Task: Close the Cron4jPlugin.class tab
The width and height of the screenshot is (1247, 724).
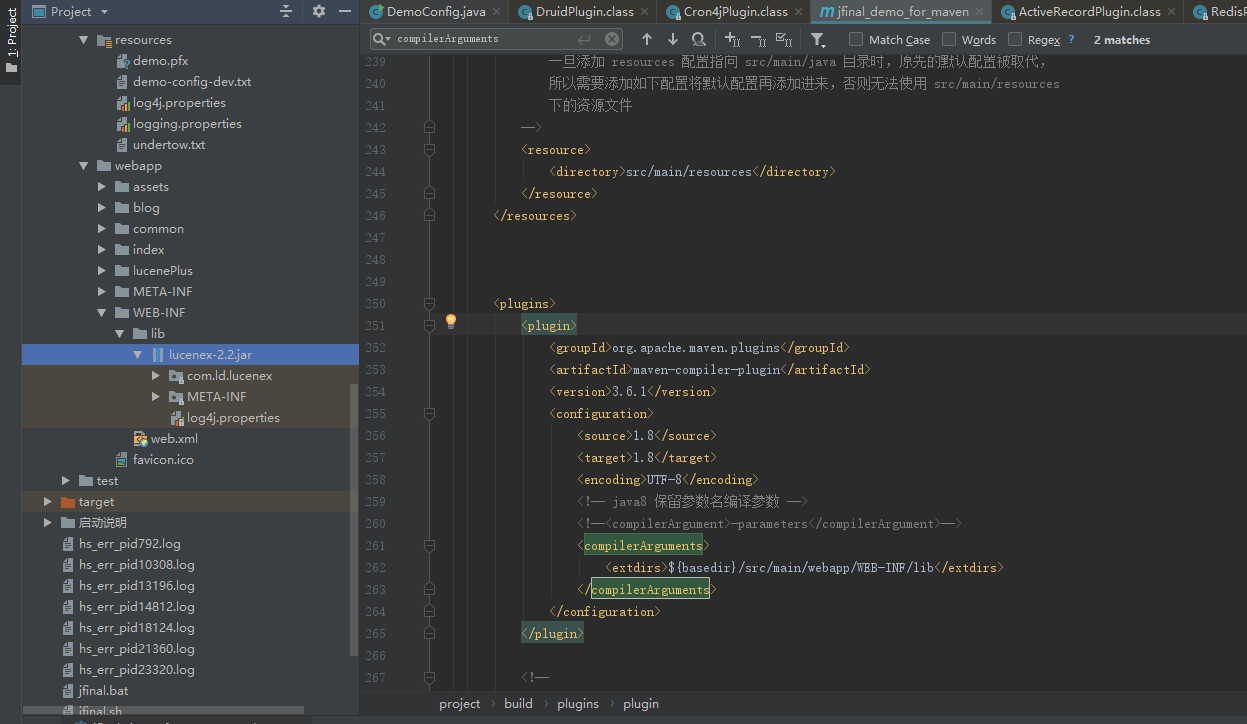Action: click(x=799, y=12)
